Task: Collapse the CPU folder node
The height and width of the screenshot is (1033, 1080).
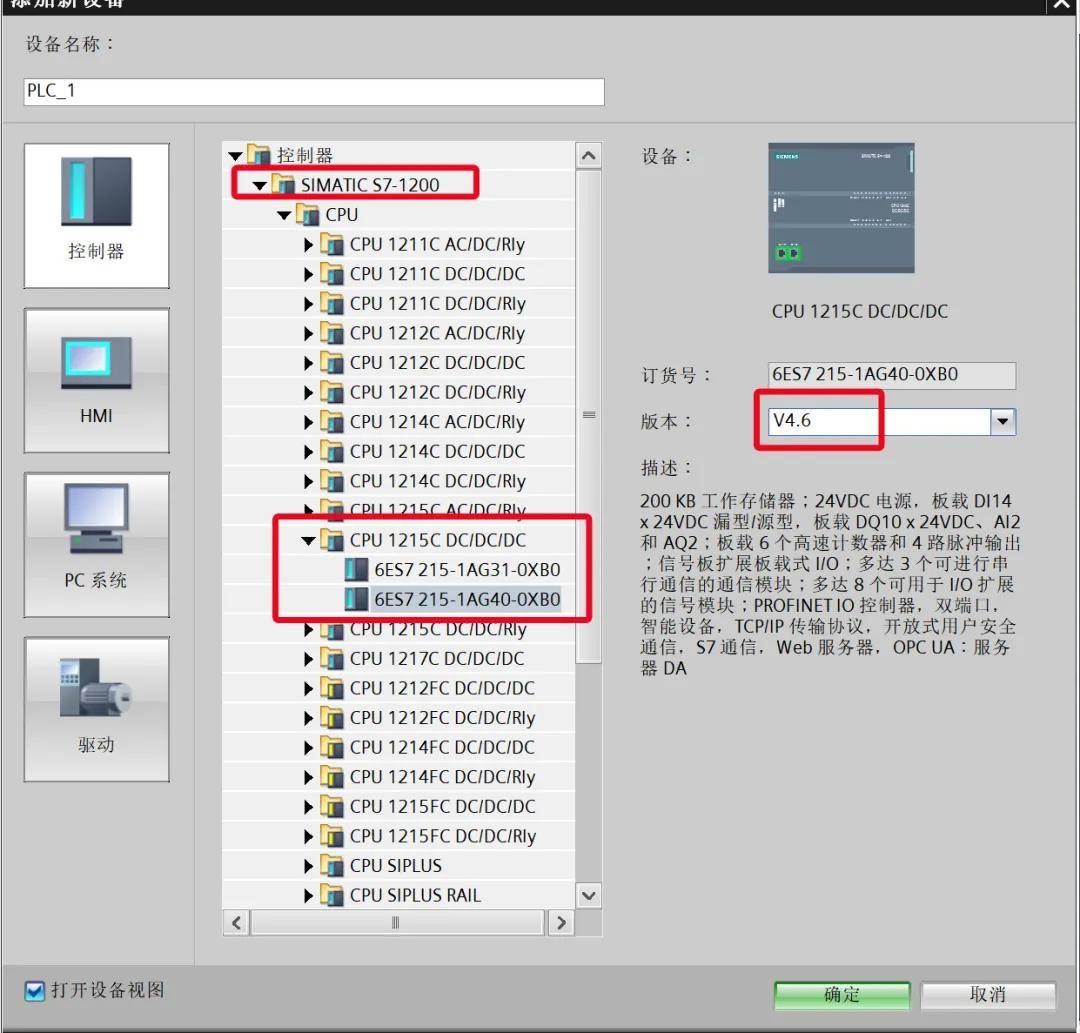Action: [x=284, y=215]
